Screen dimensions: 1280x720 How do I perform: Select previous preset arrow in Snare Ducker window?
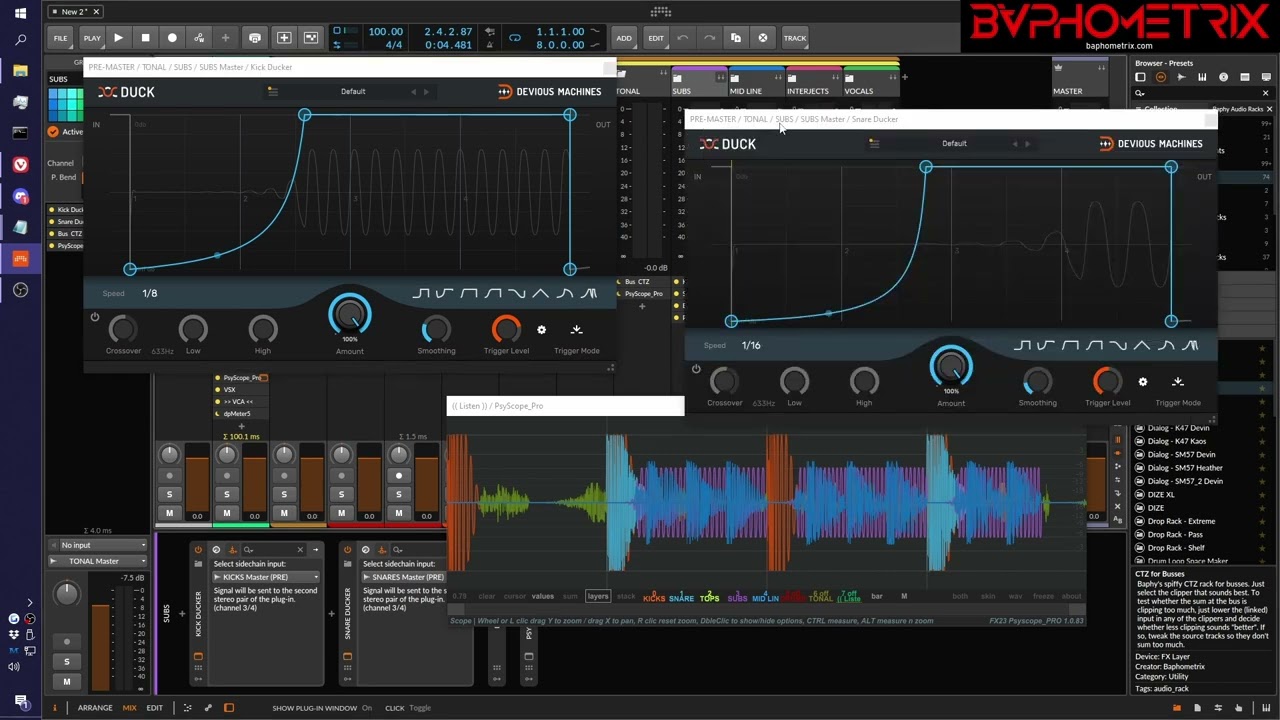pyautogui.click(x=1014, y=144)
